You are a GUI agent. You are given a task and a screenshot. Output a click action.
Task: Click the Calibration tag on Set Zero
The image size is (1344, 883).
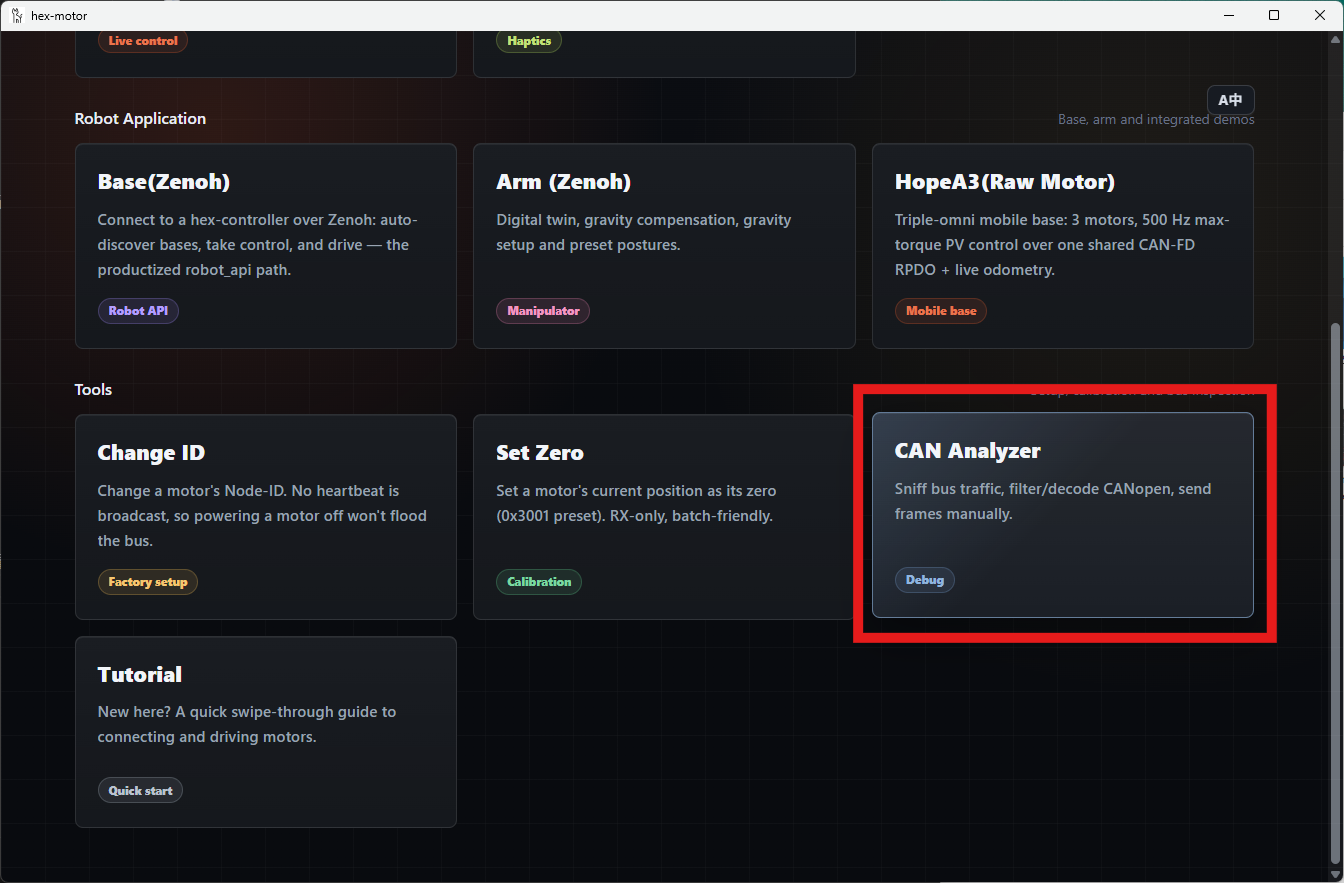pyautogui.click(x=539, y=582)
